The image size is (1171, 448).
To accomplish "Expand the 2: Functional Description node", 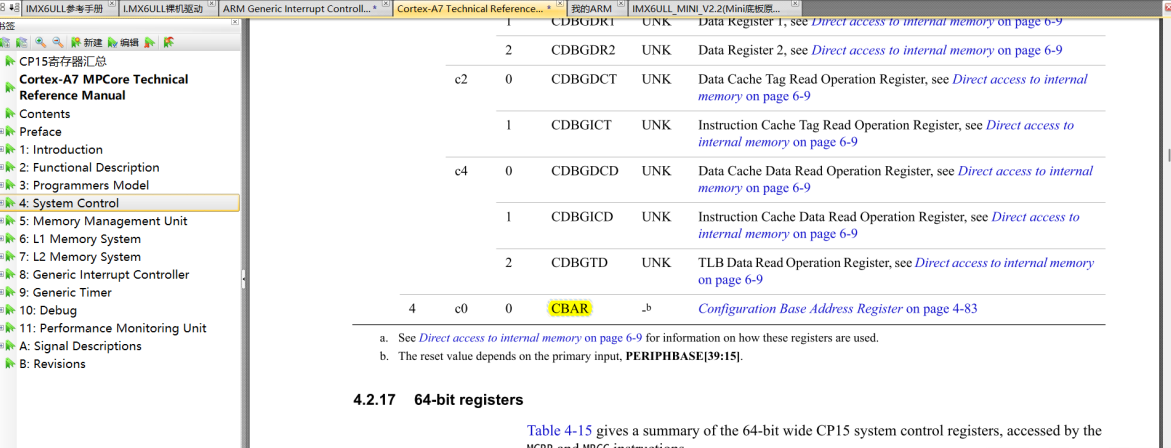I will click(2, 167).
